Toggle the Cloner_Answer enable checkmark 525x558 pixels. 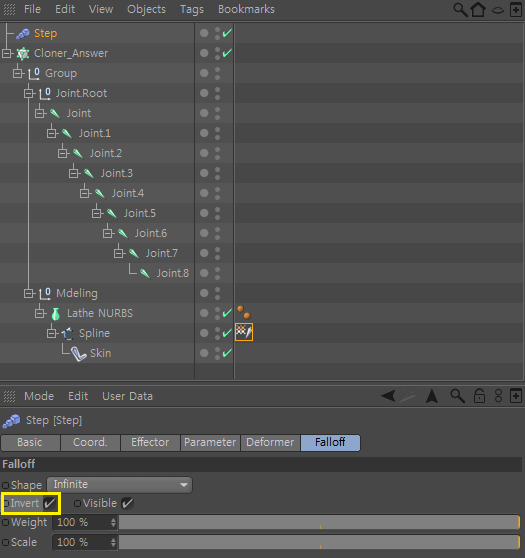click(227, 53)
